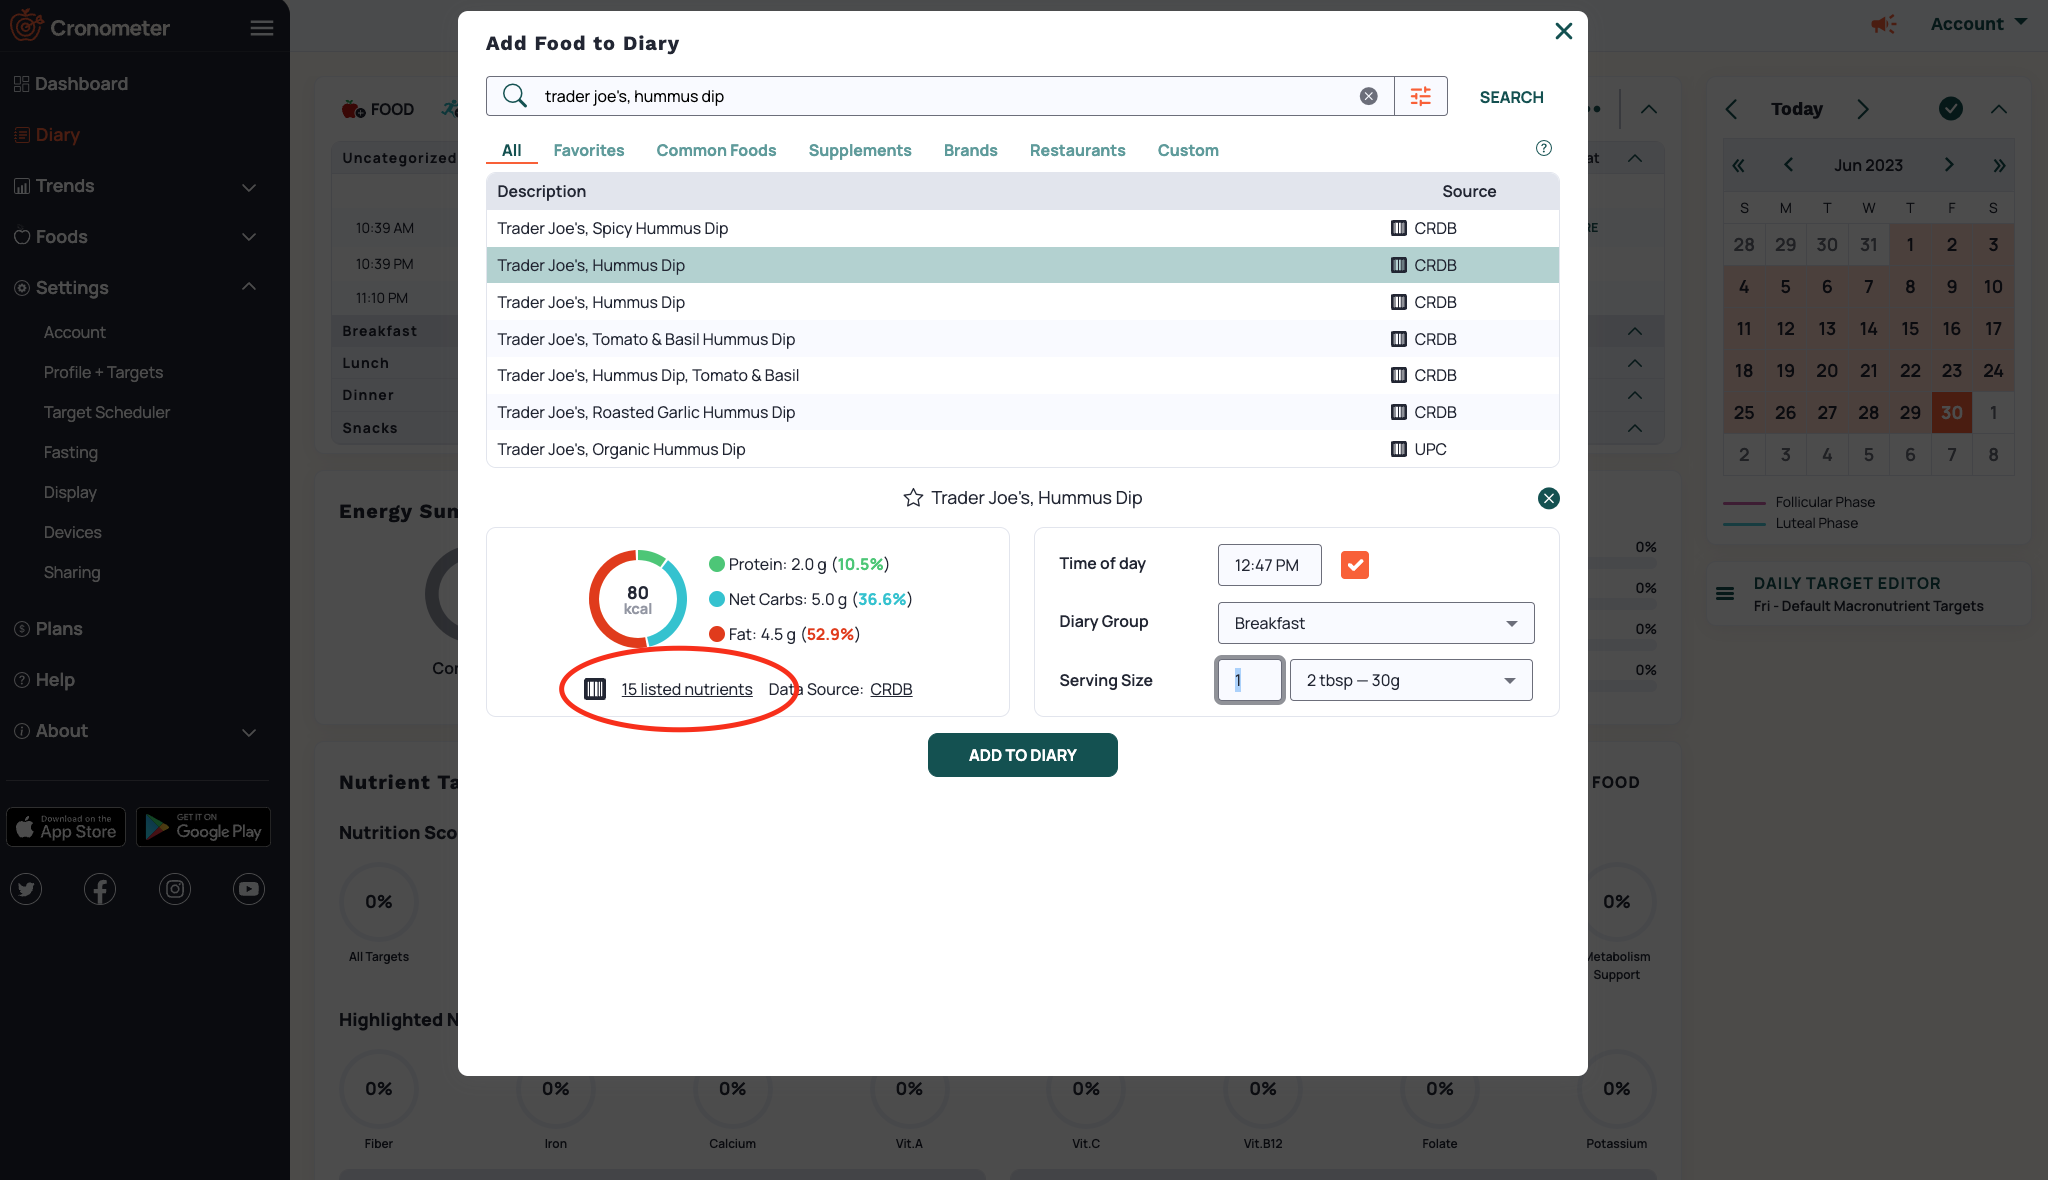Viewport: 2048px width, 1180px height.
Task: Close the Add Food to Diary dialog
Action: [1564, 31]
